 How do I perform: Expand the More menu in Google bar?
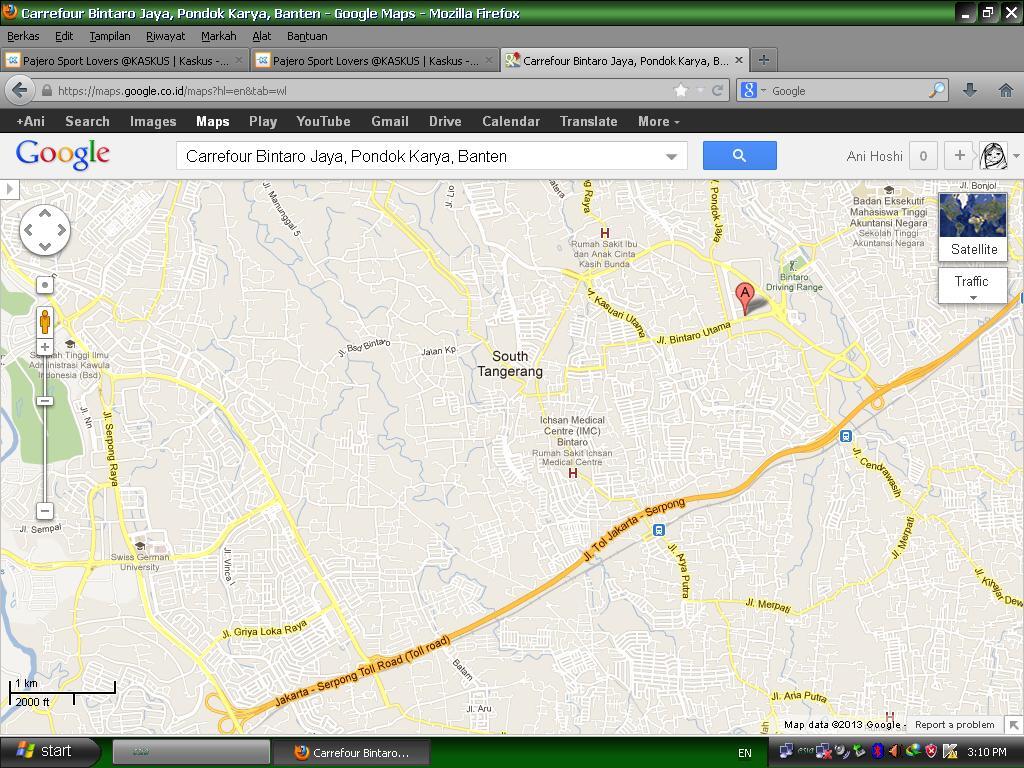coord(659,121)
